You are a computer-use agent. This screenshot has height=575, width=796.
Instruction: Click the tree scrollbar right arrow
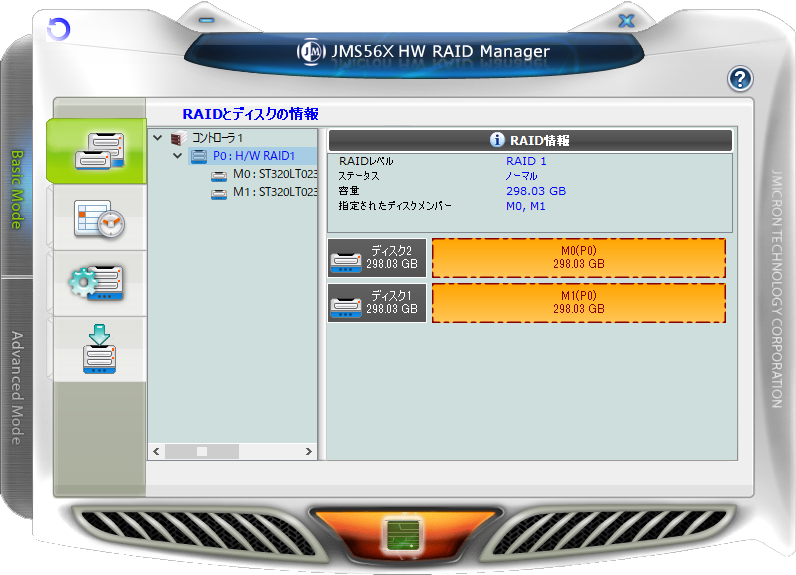pos(309,451)
